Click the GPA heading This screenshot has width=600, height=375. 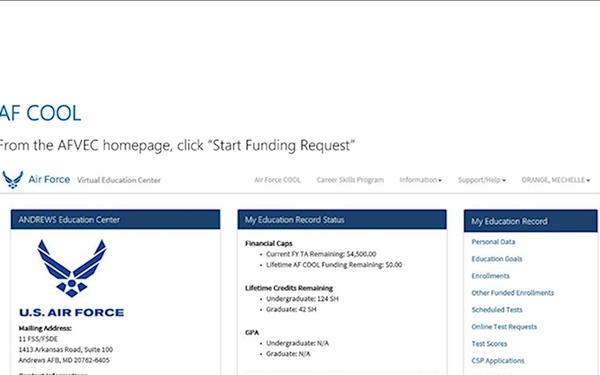[252, 333]
